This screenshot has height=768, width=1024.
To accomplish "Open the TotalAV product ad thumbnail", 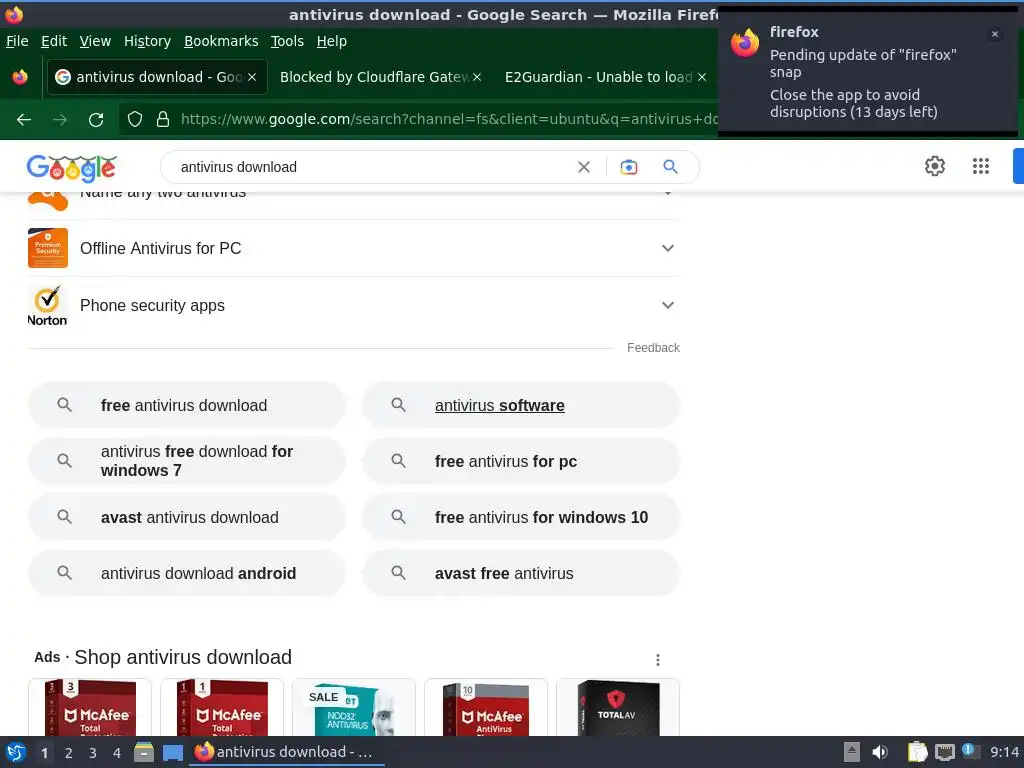I will click(618, 708).
